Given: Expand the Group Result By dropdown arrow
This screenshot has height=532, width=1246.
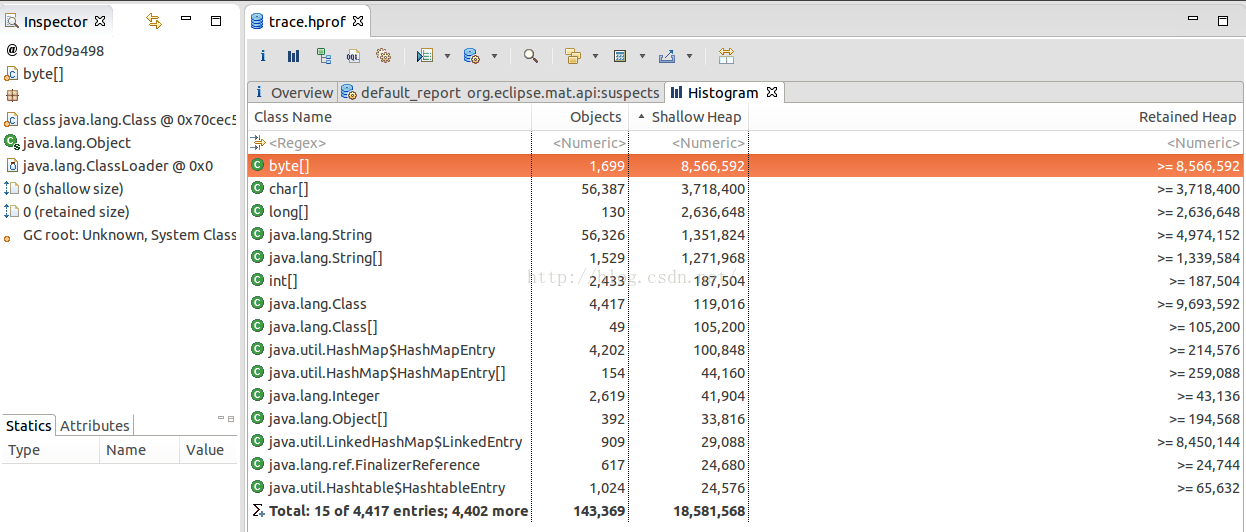Looking at the screenshot, I should (595, 56).
